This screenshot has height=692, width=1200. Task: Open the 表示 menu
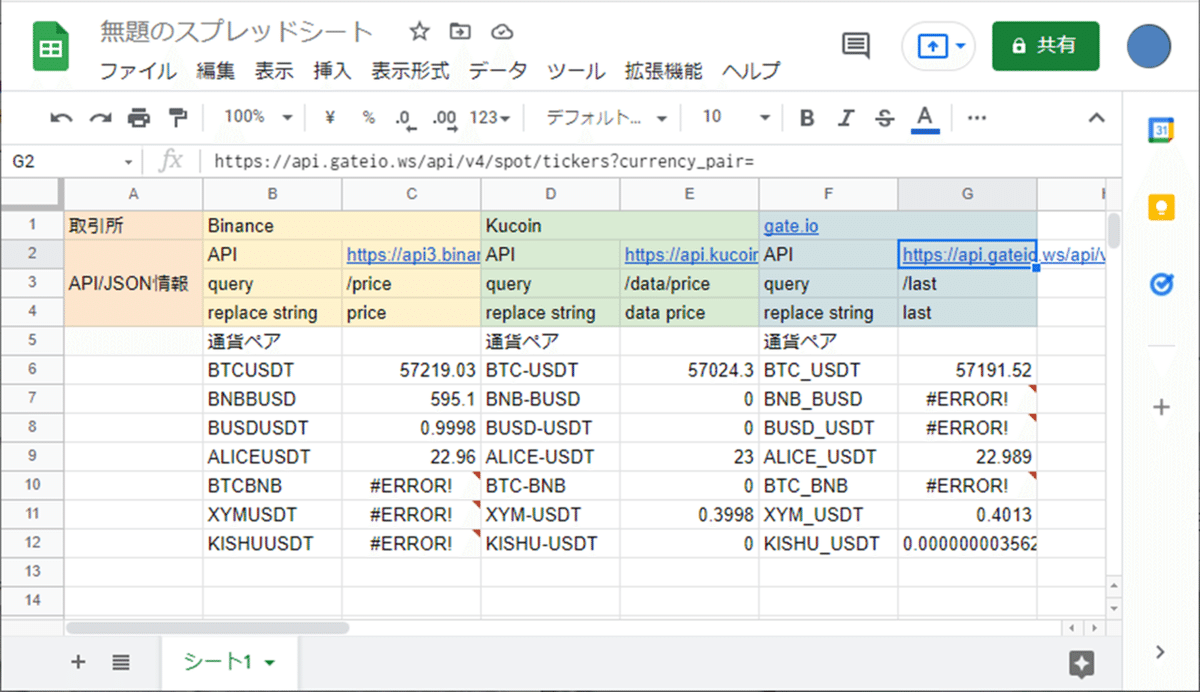tap(274, 71)
